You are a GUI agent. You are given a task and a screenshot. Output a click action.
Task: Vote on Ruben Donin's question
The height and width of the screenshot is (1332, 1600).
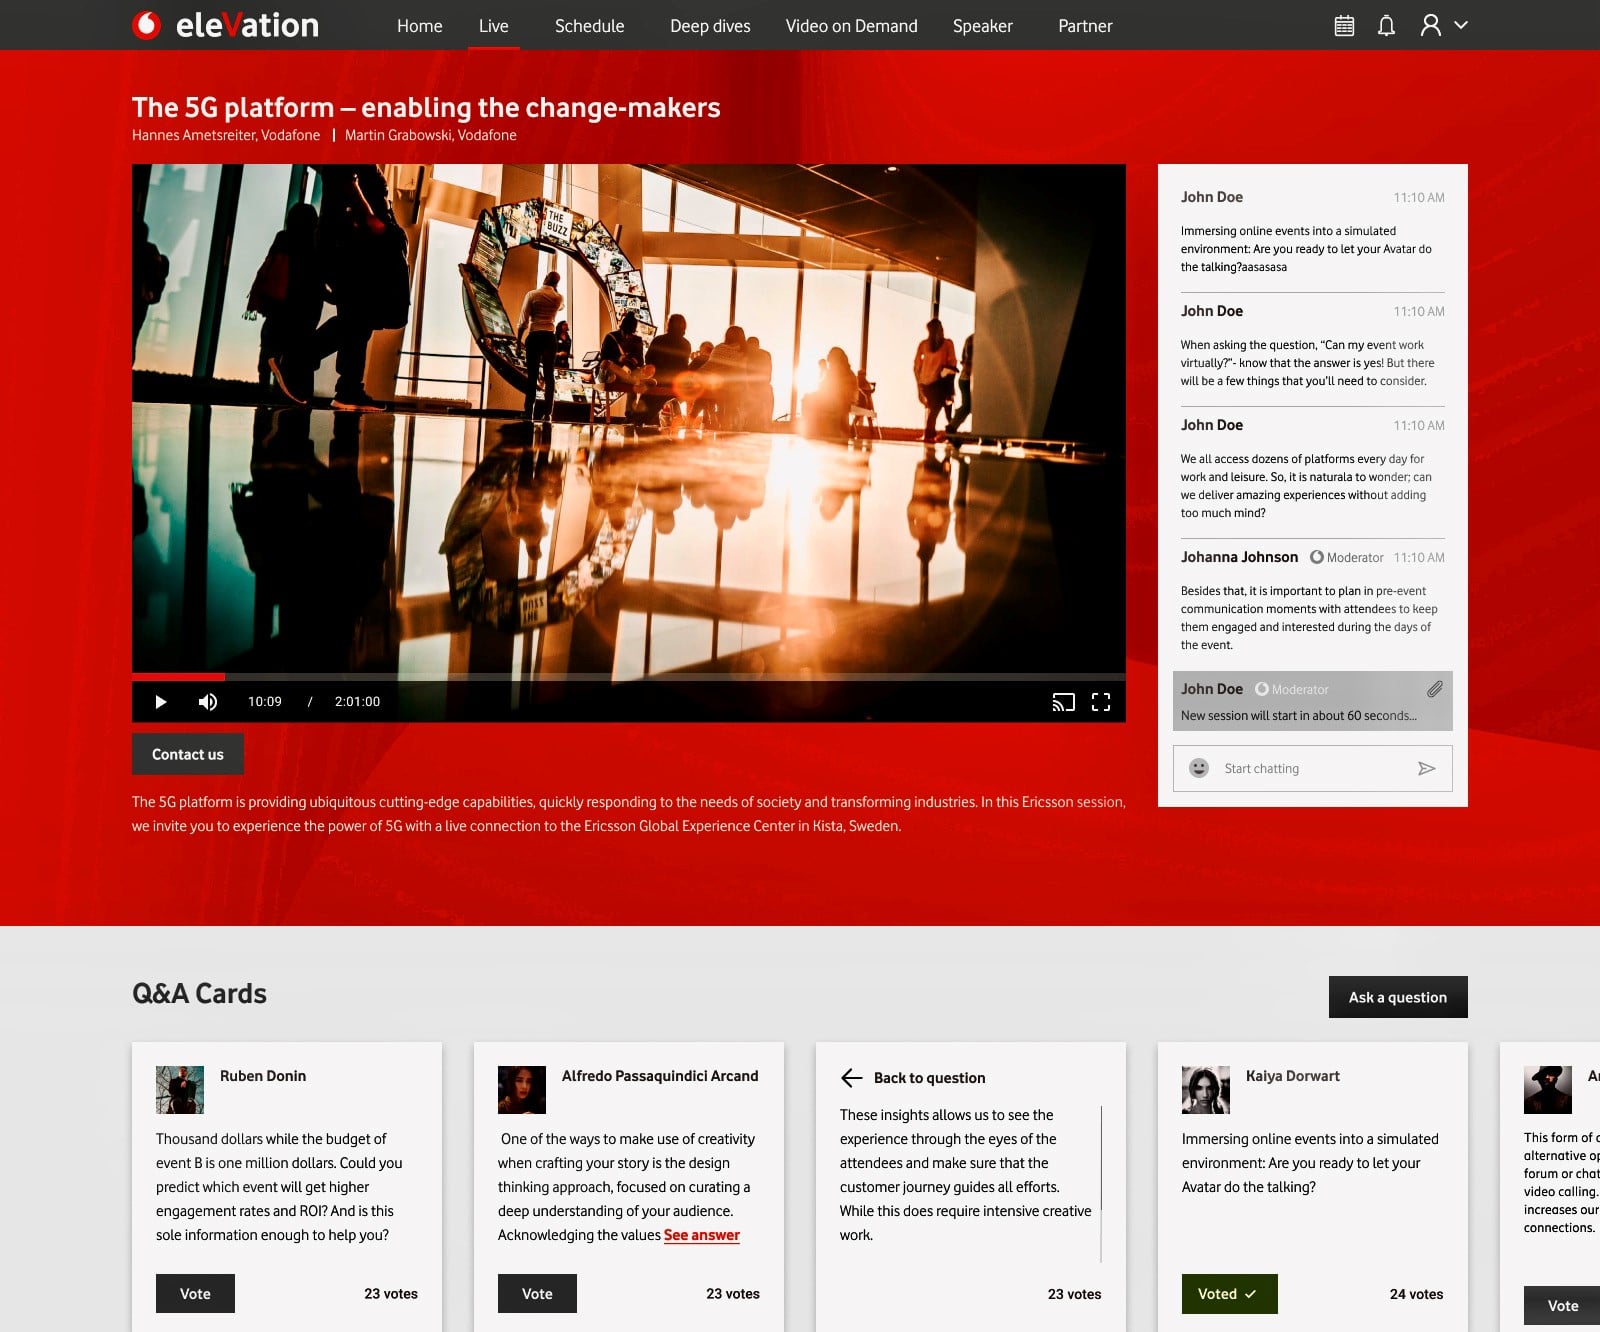point(195,1293)
